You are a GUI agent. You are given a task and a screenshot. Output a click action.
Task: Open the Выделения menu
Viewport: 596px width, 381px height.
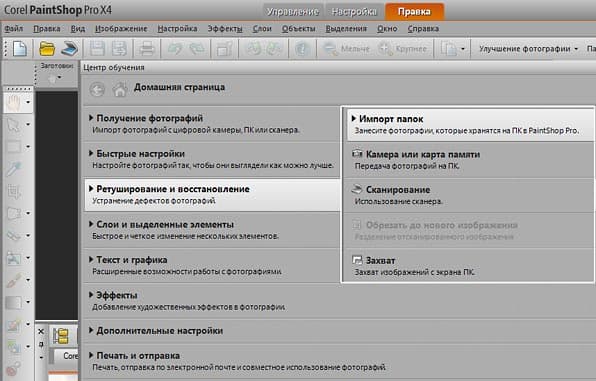point(346,29)
